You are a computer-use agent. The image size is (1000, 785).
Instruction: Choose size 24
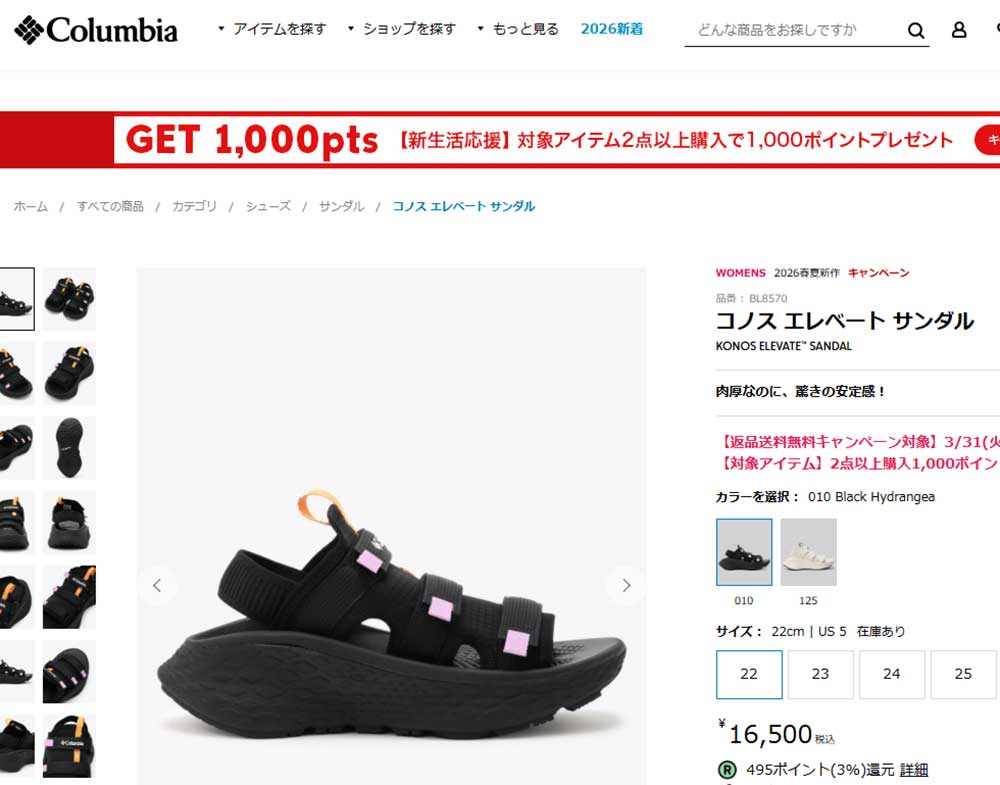point(892,674)
